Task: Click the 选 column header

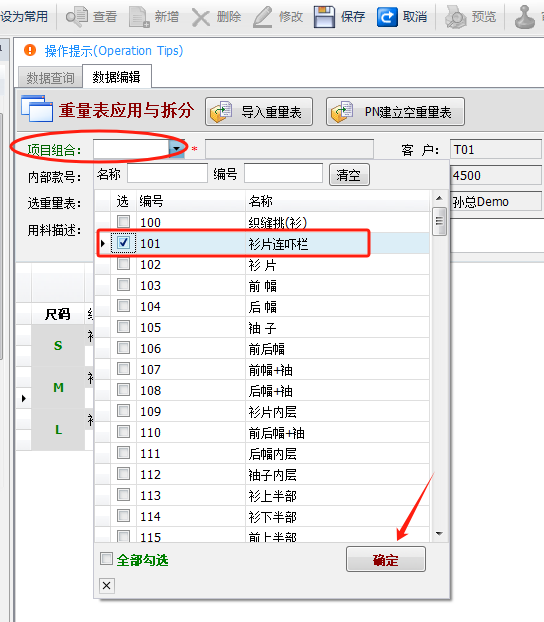Action: (x=123, y=201)
